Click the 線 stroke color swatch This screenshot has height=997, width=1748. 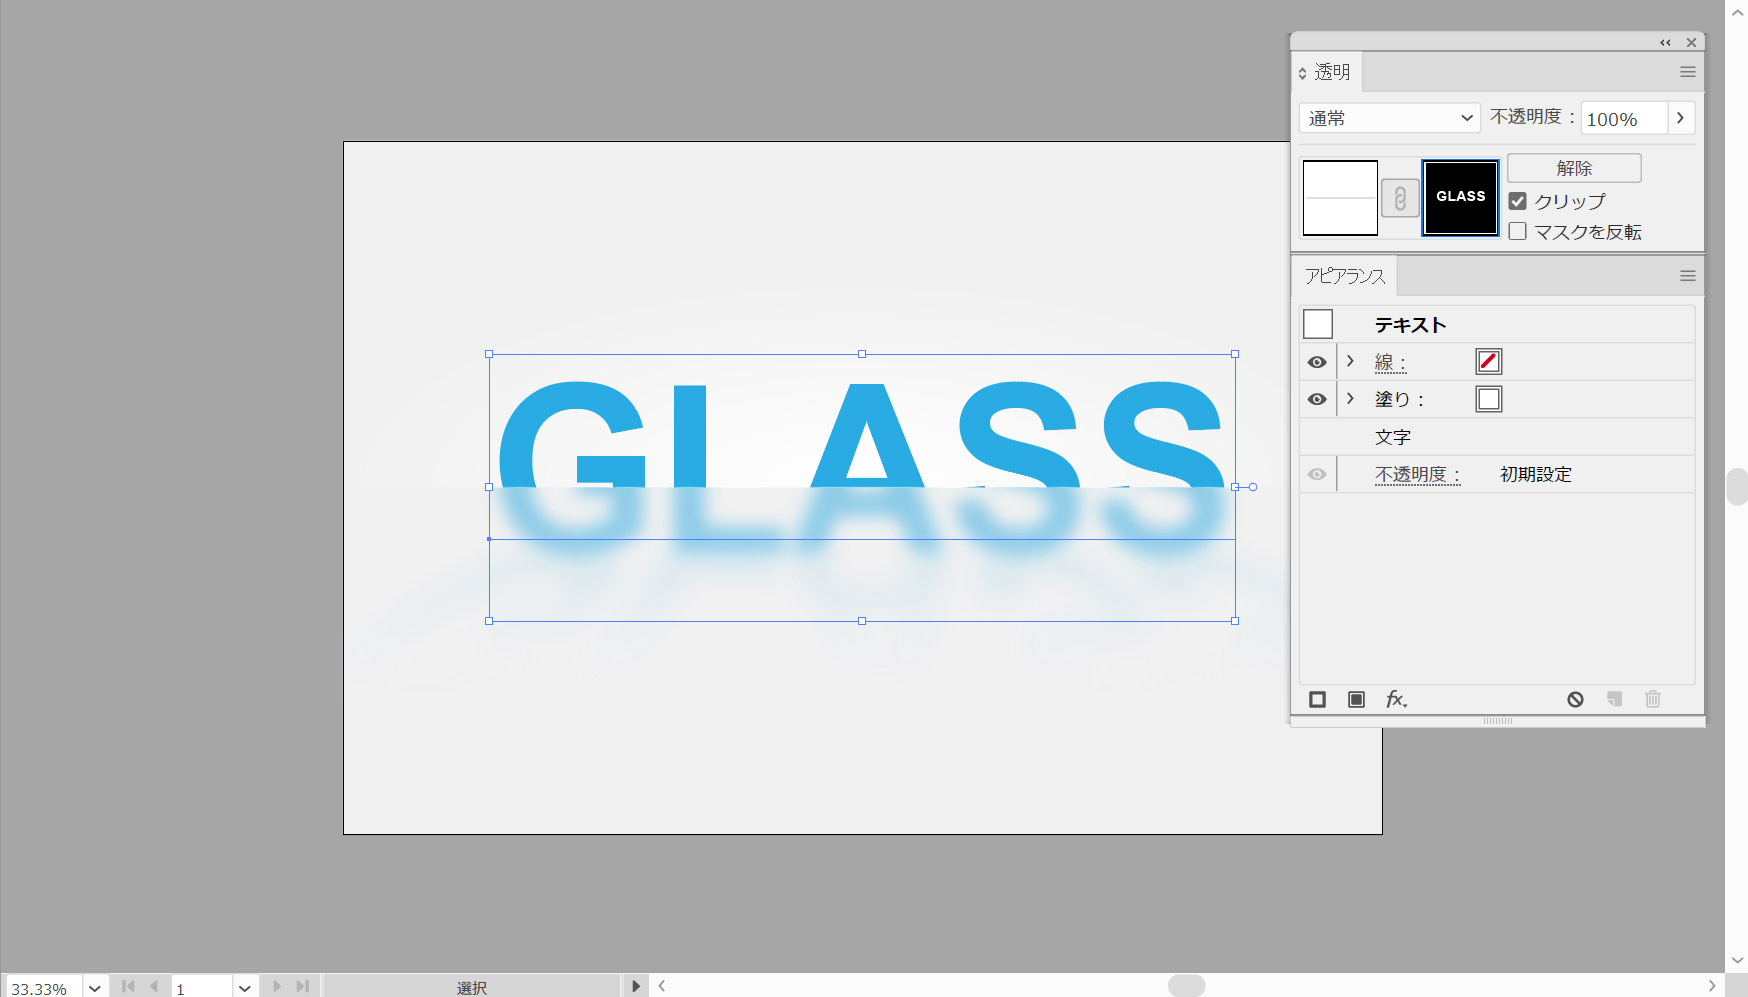(x=1488, y=362)
